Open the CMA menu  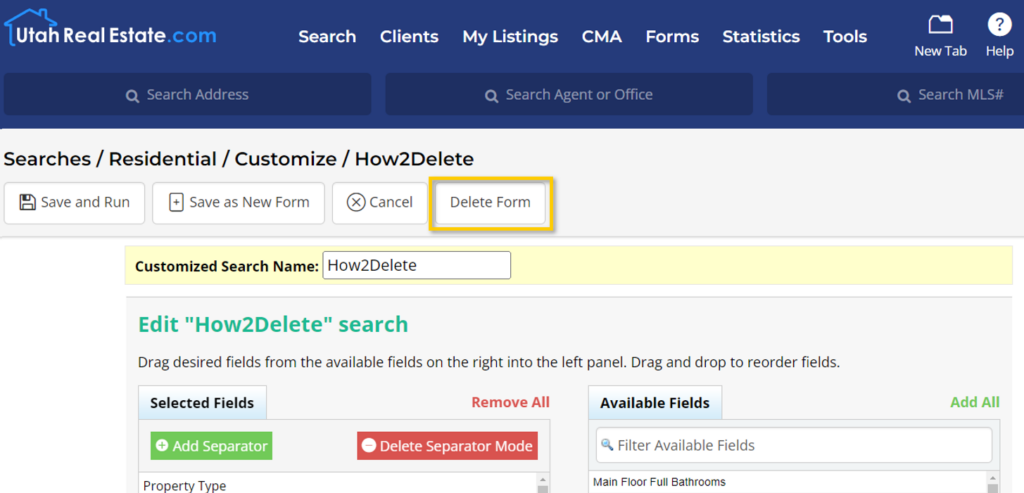602,36
